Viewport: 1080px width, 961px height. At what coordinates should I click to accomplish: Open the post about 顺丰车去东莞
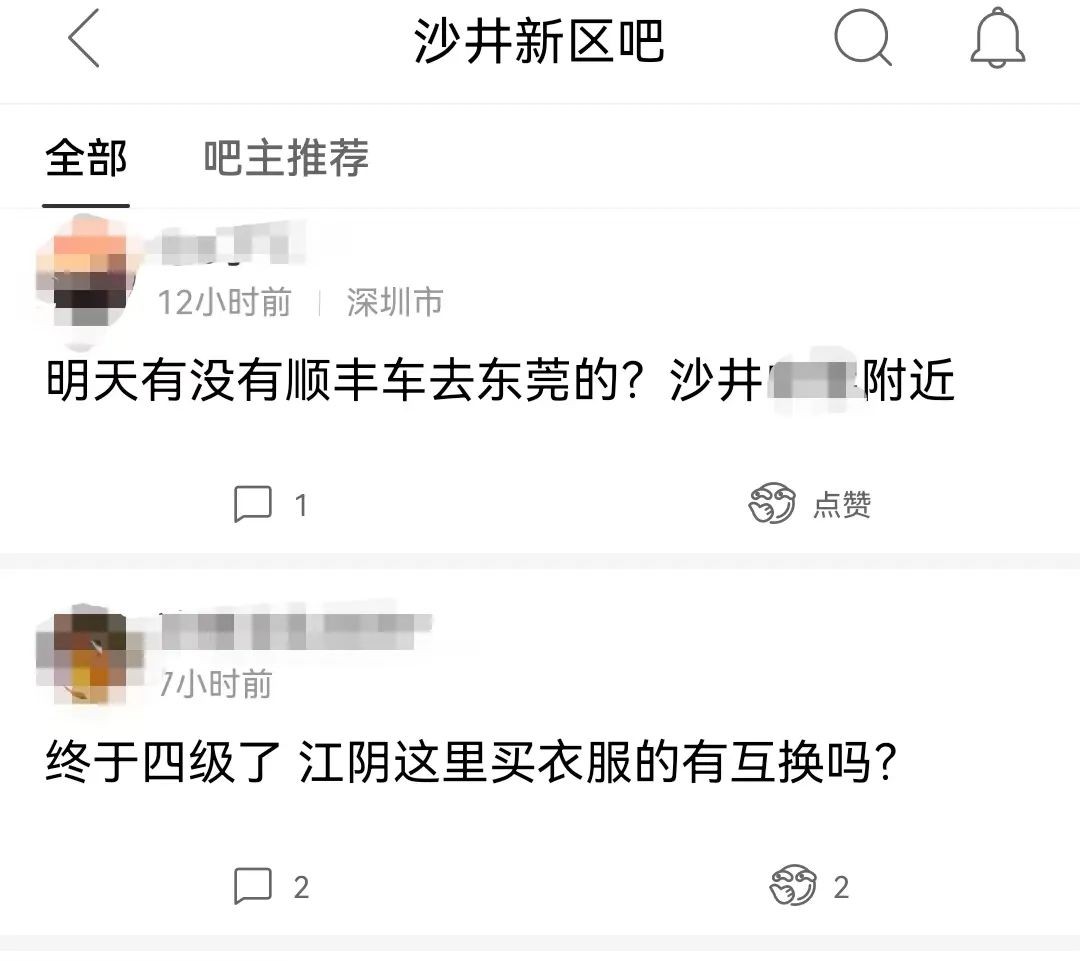pos(500,380)
